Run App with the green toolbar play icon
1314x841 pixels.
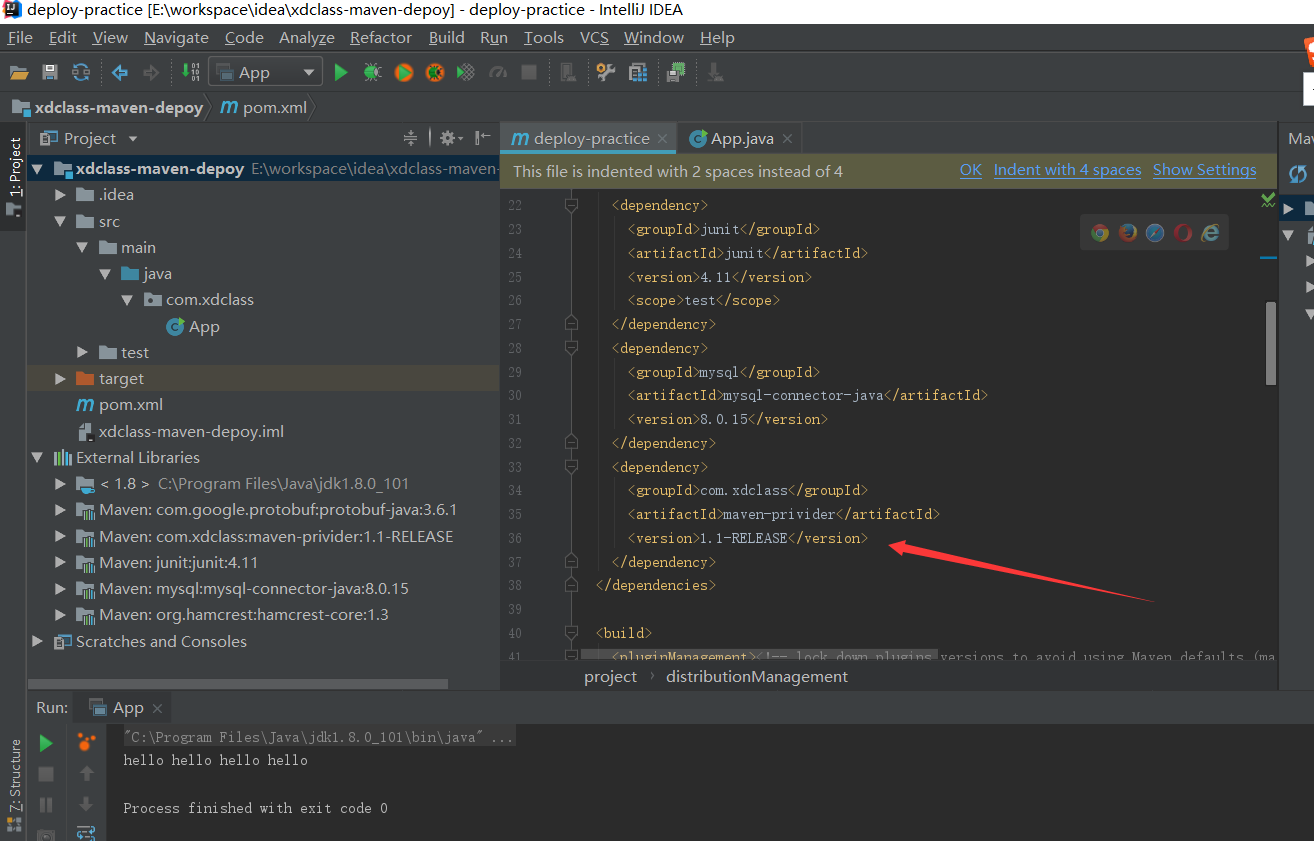pos(341,72)
